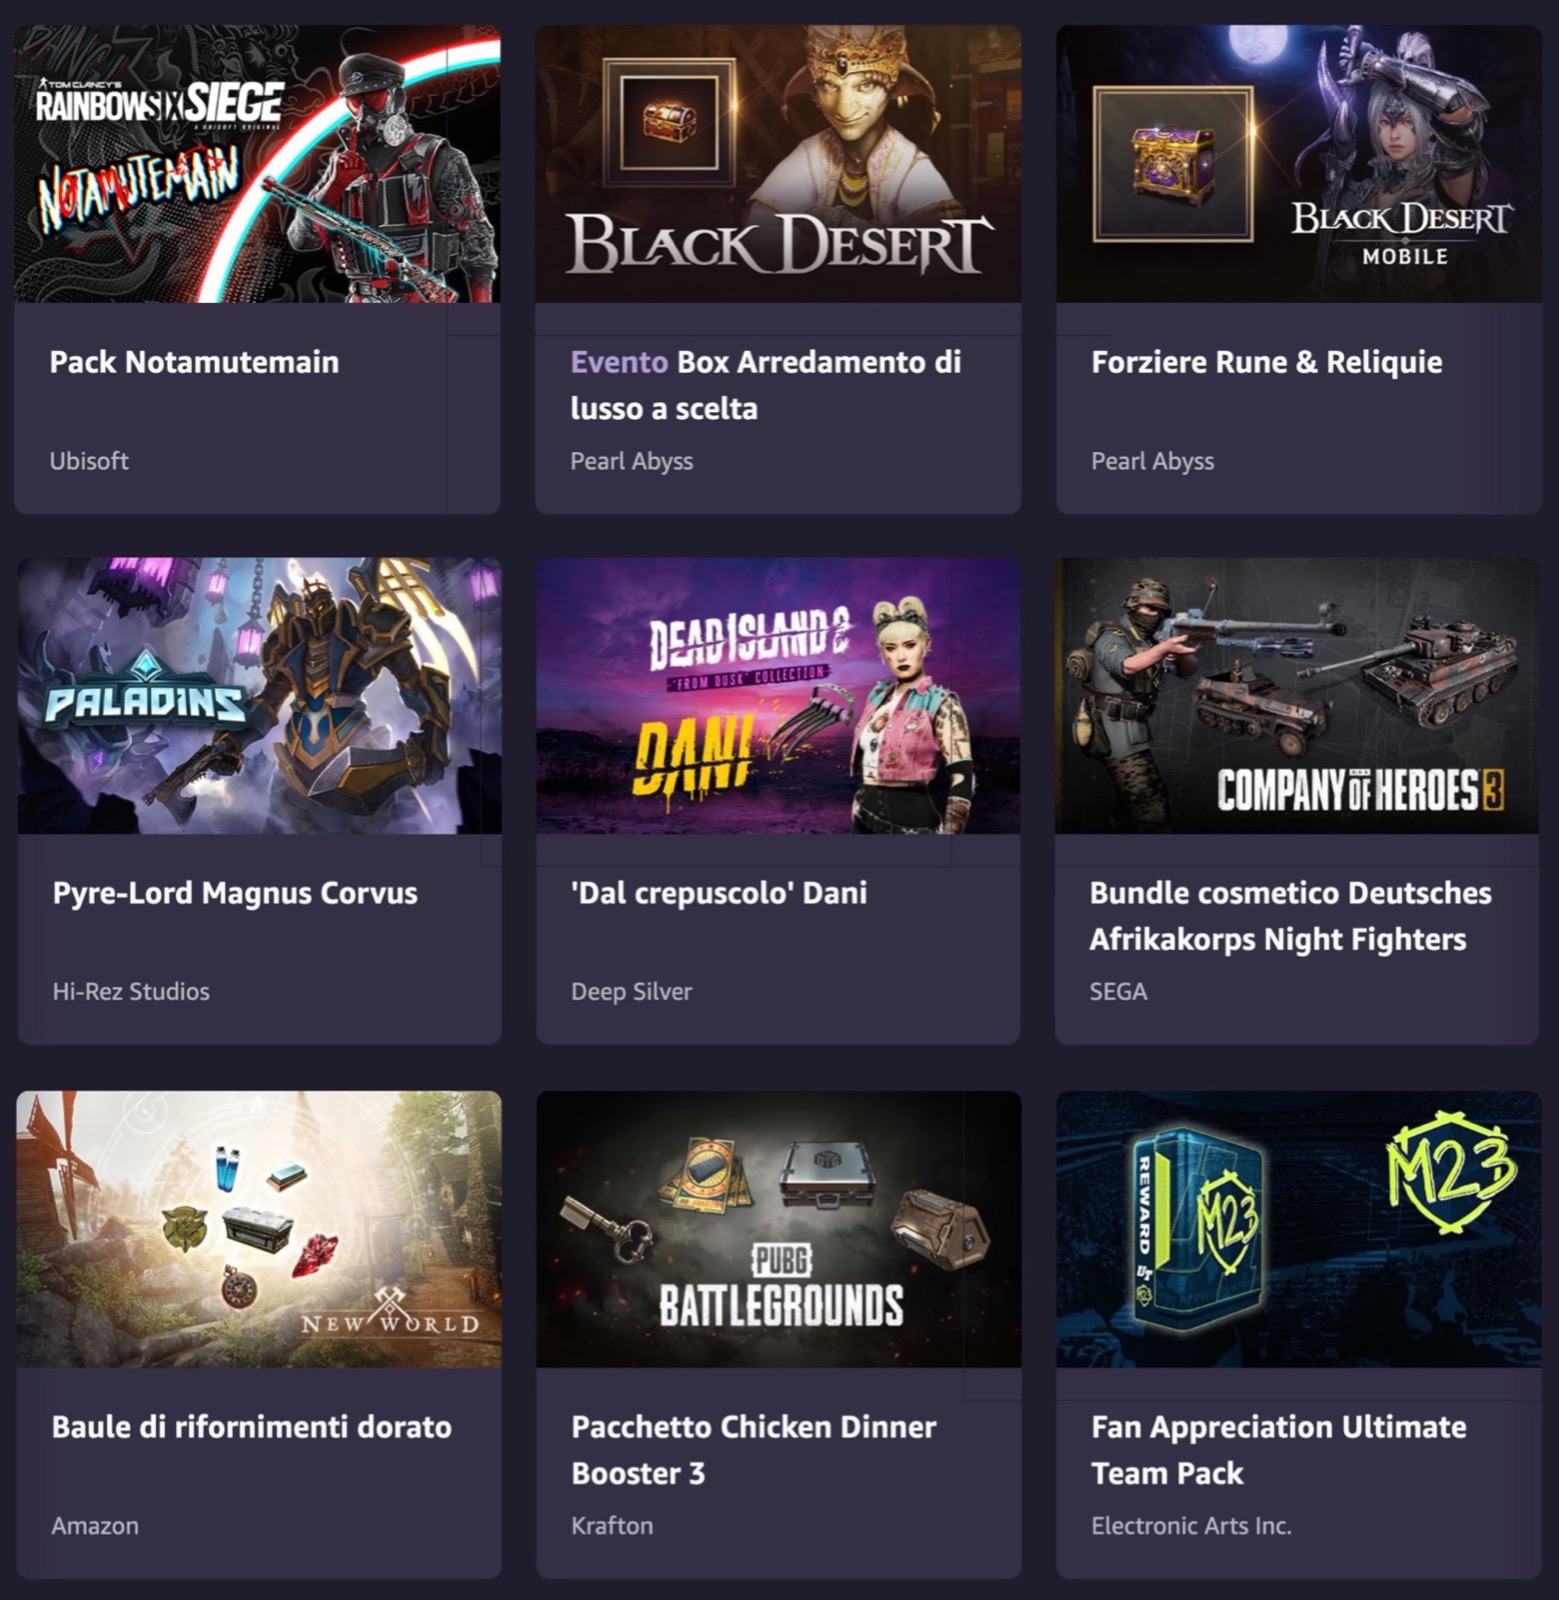Open the Paladins Pyre-Lord artwork
1559x1600 pixels.
[x=259, y=696]
